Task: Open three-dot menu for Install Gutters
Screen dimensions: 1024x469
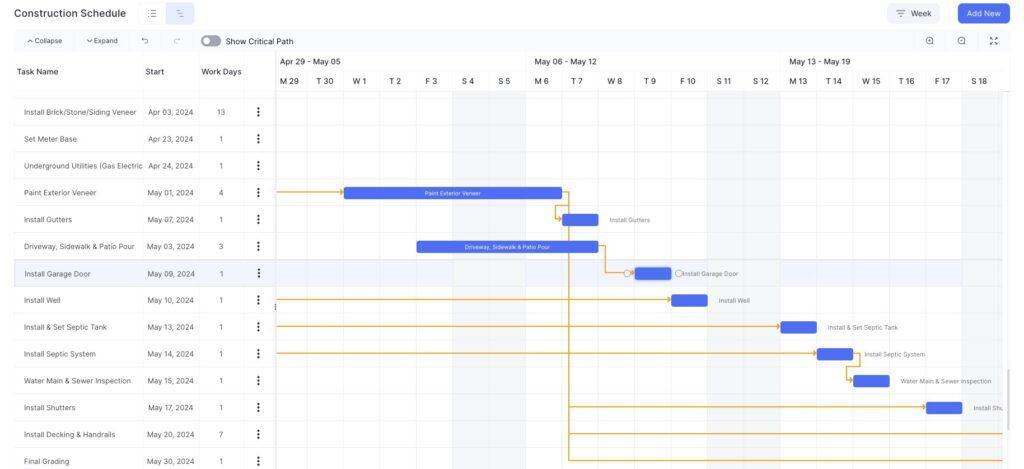Action: (x=258, y=219)
